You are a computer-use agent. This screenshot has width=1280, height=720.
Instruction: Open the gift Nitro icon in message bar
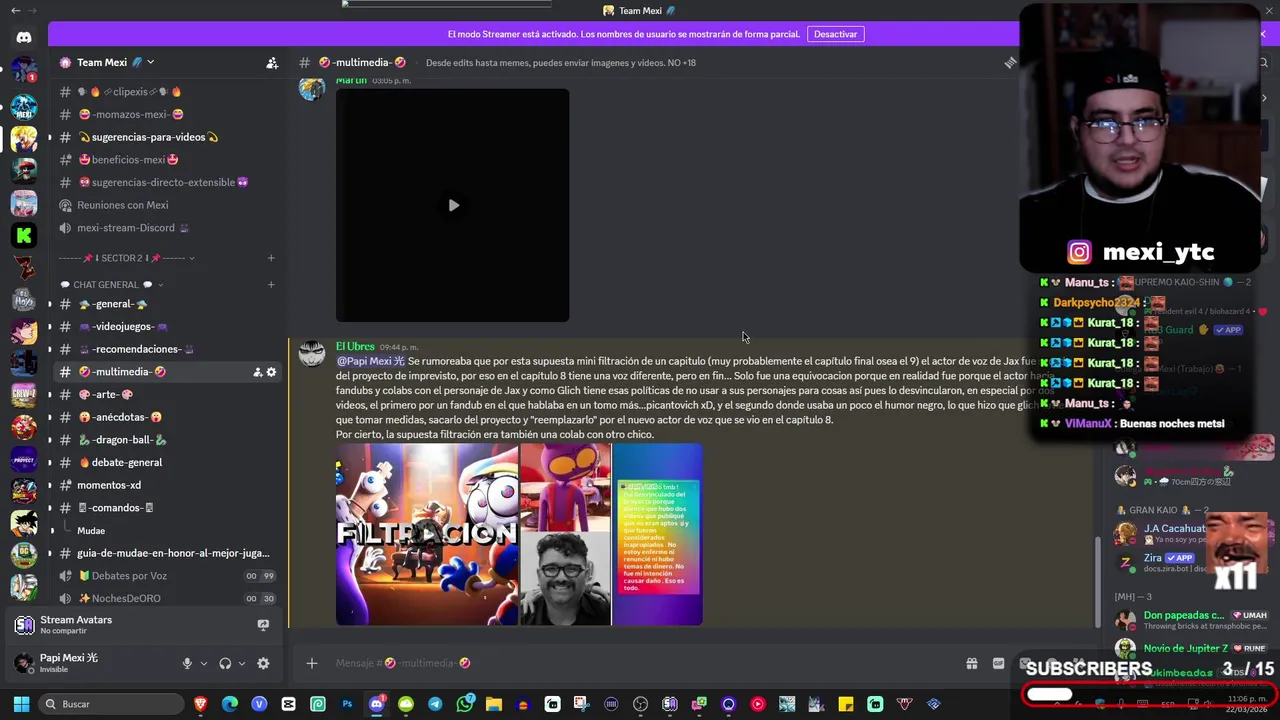pos(971,663)
